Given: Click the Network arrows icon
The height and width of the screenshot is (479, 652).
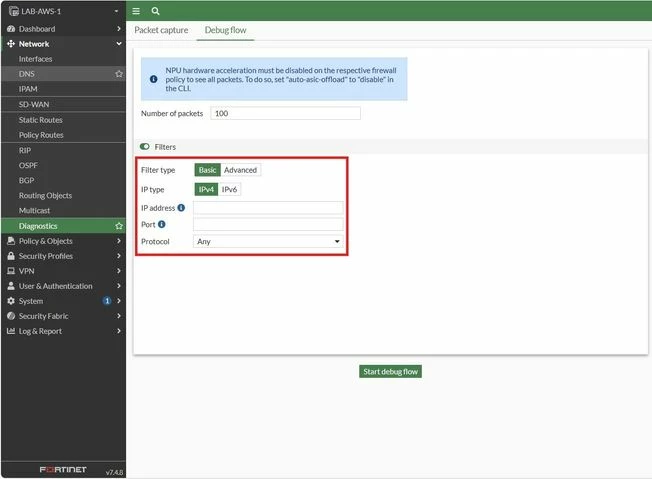Looking at the screenshot, I should [x=11, y=44].
